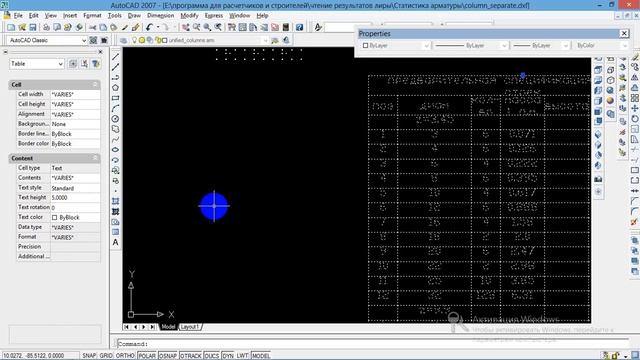
Task: Click the Text rotation value field
Action: click(75, 207)
